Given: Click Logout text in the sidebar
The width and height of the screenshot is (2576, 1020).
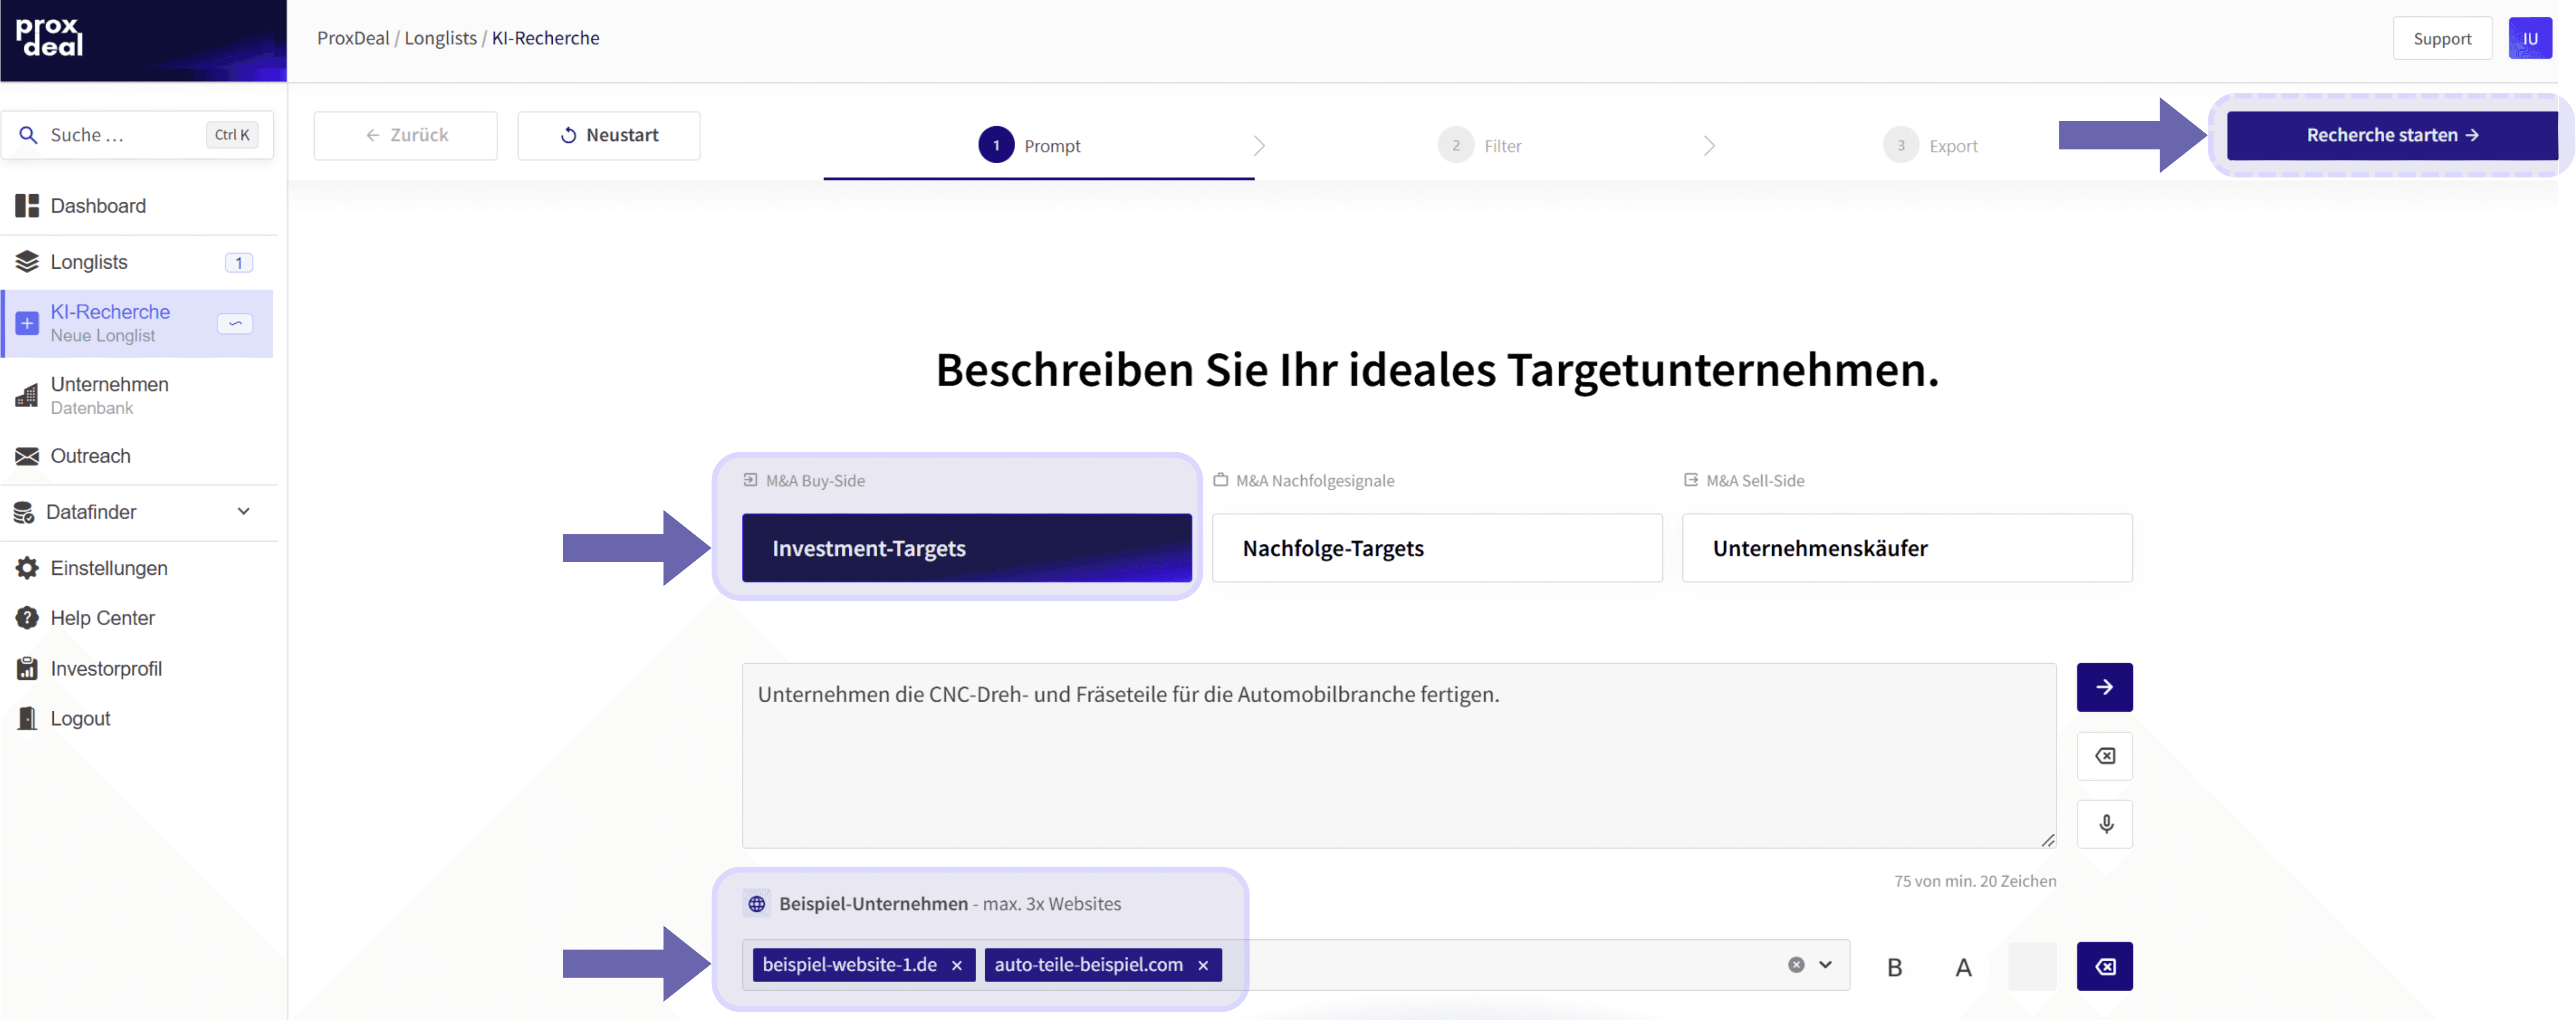Looking at the screenshot, I should coord(80,718).
